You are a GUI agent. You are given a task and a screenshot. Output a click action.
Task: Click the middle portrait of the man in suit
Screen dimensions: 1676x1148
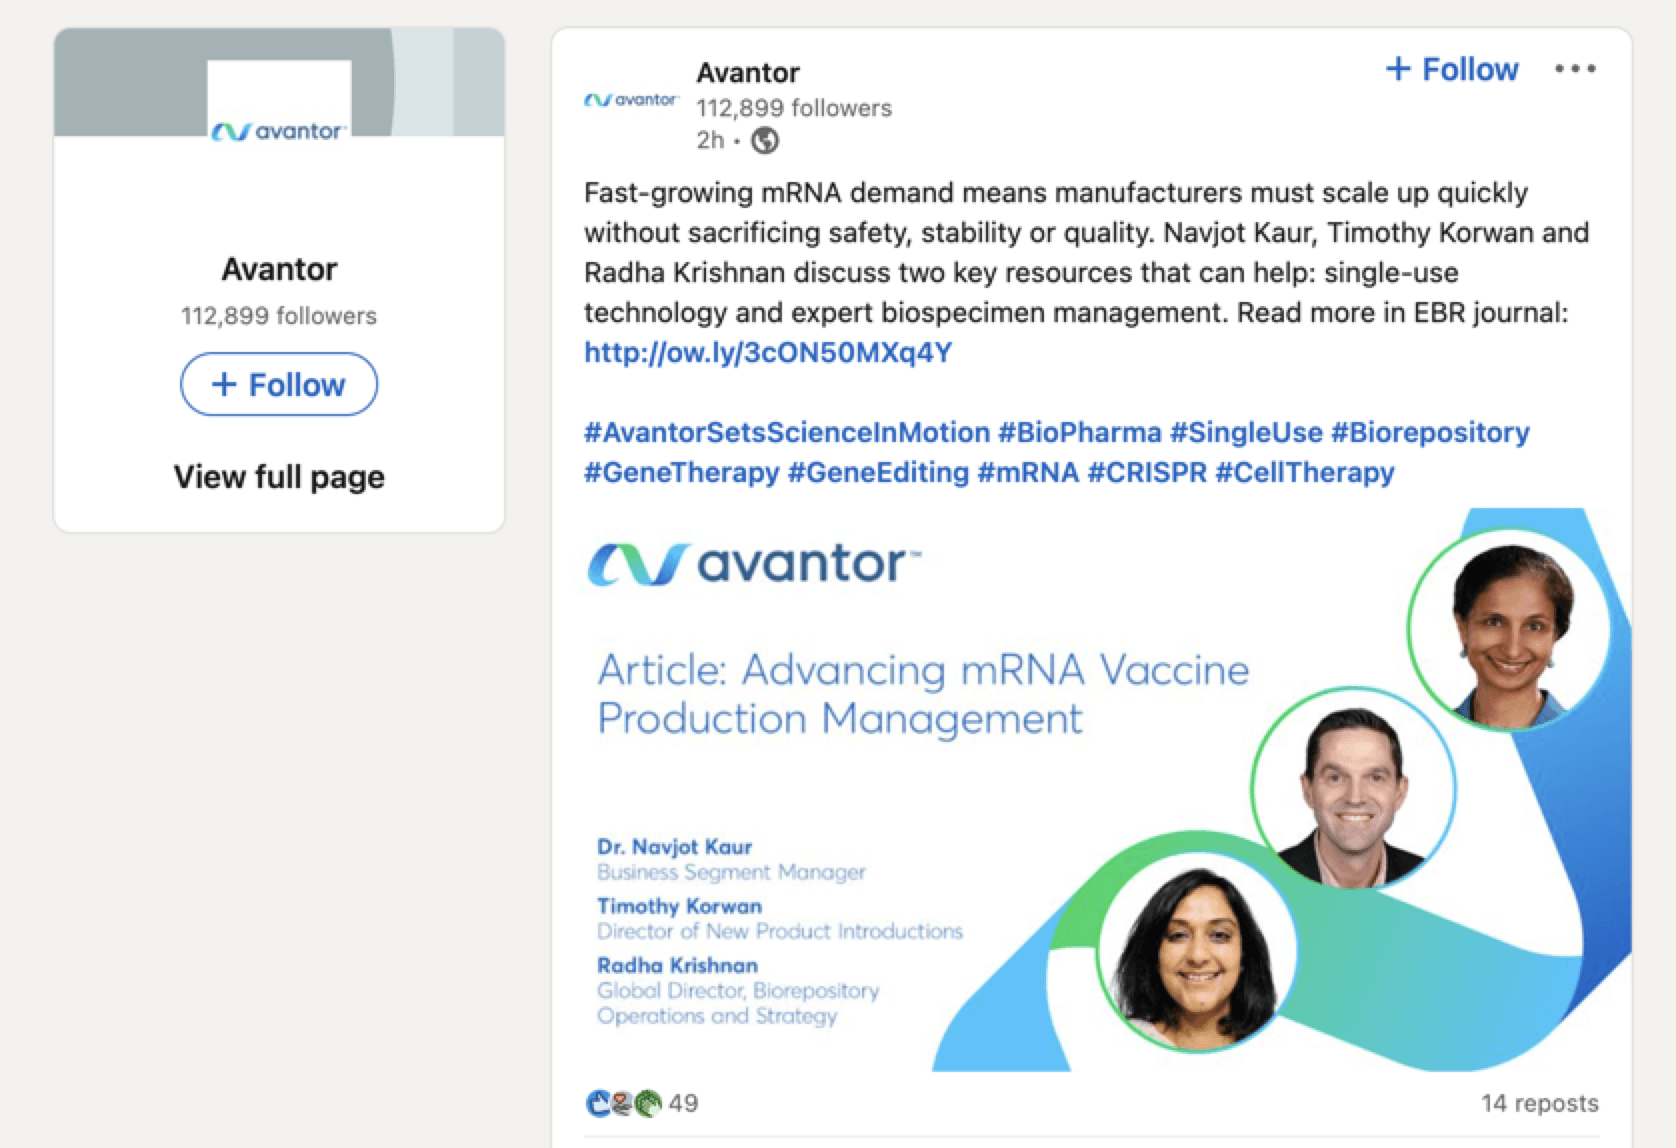(x=1354, y=788)
